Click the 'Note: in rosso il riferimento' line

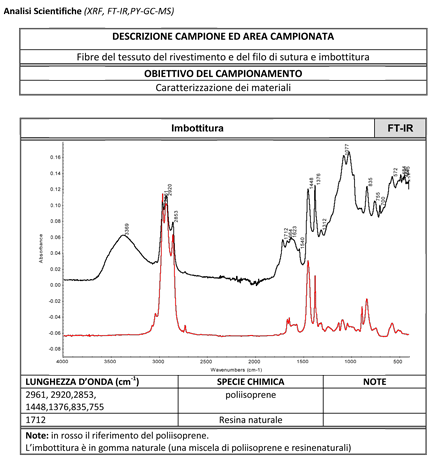(x=117, y=436)
